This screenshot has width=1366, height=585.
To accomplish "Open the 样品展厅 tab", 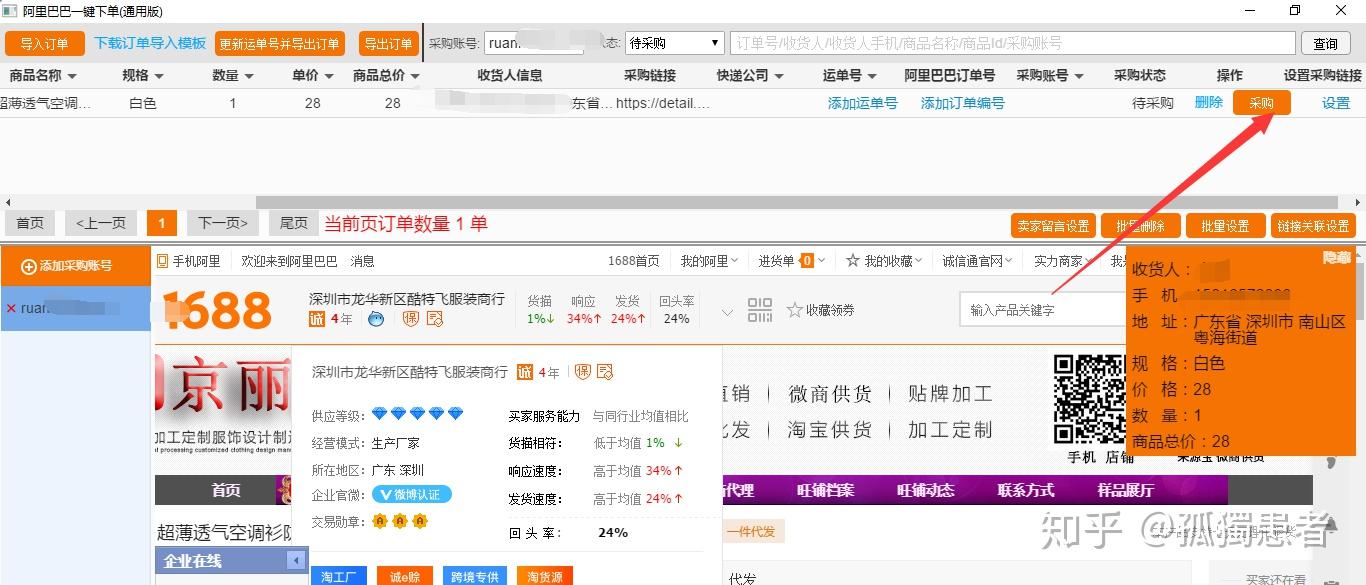I will [1125, 490].
